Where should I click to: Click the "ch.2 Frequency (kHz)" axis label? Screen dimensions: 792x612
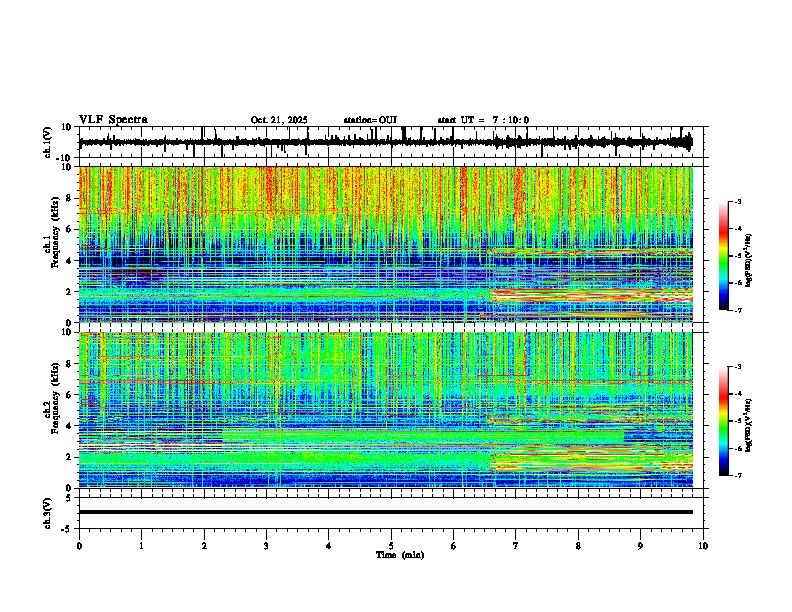(52, 398)
